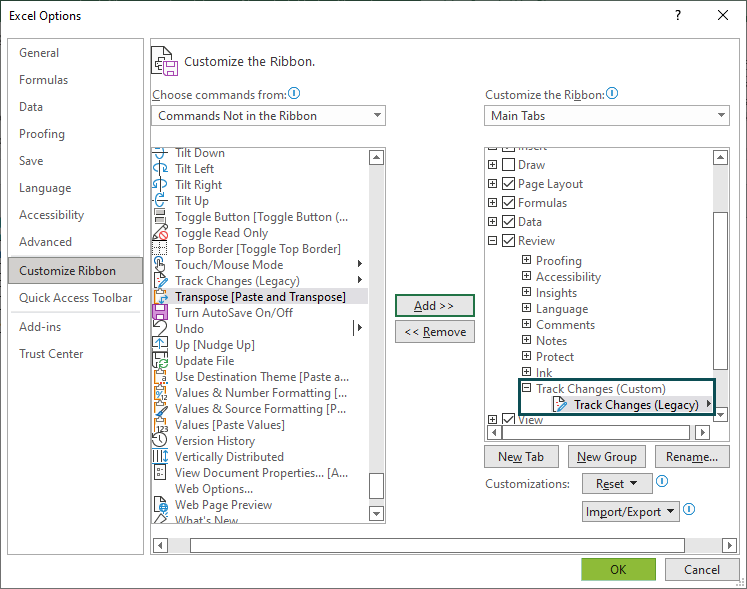This screenshot has width=747, height=589.
Task: Expand the Draw tab node
Action: click(x=493, y=164)
